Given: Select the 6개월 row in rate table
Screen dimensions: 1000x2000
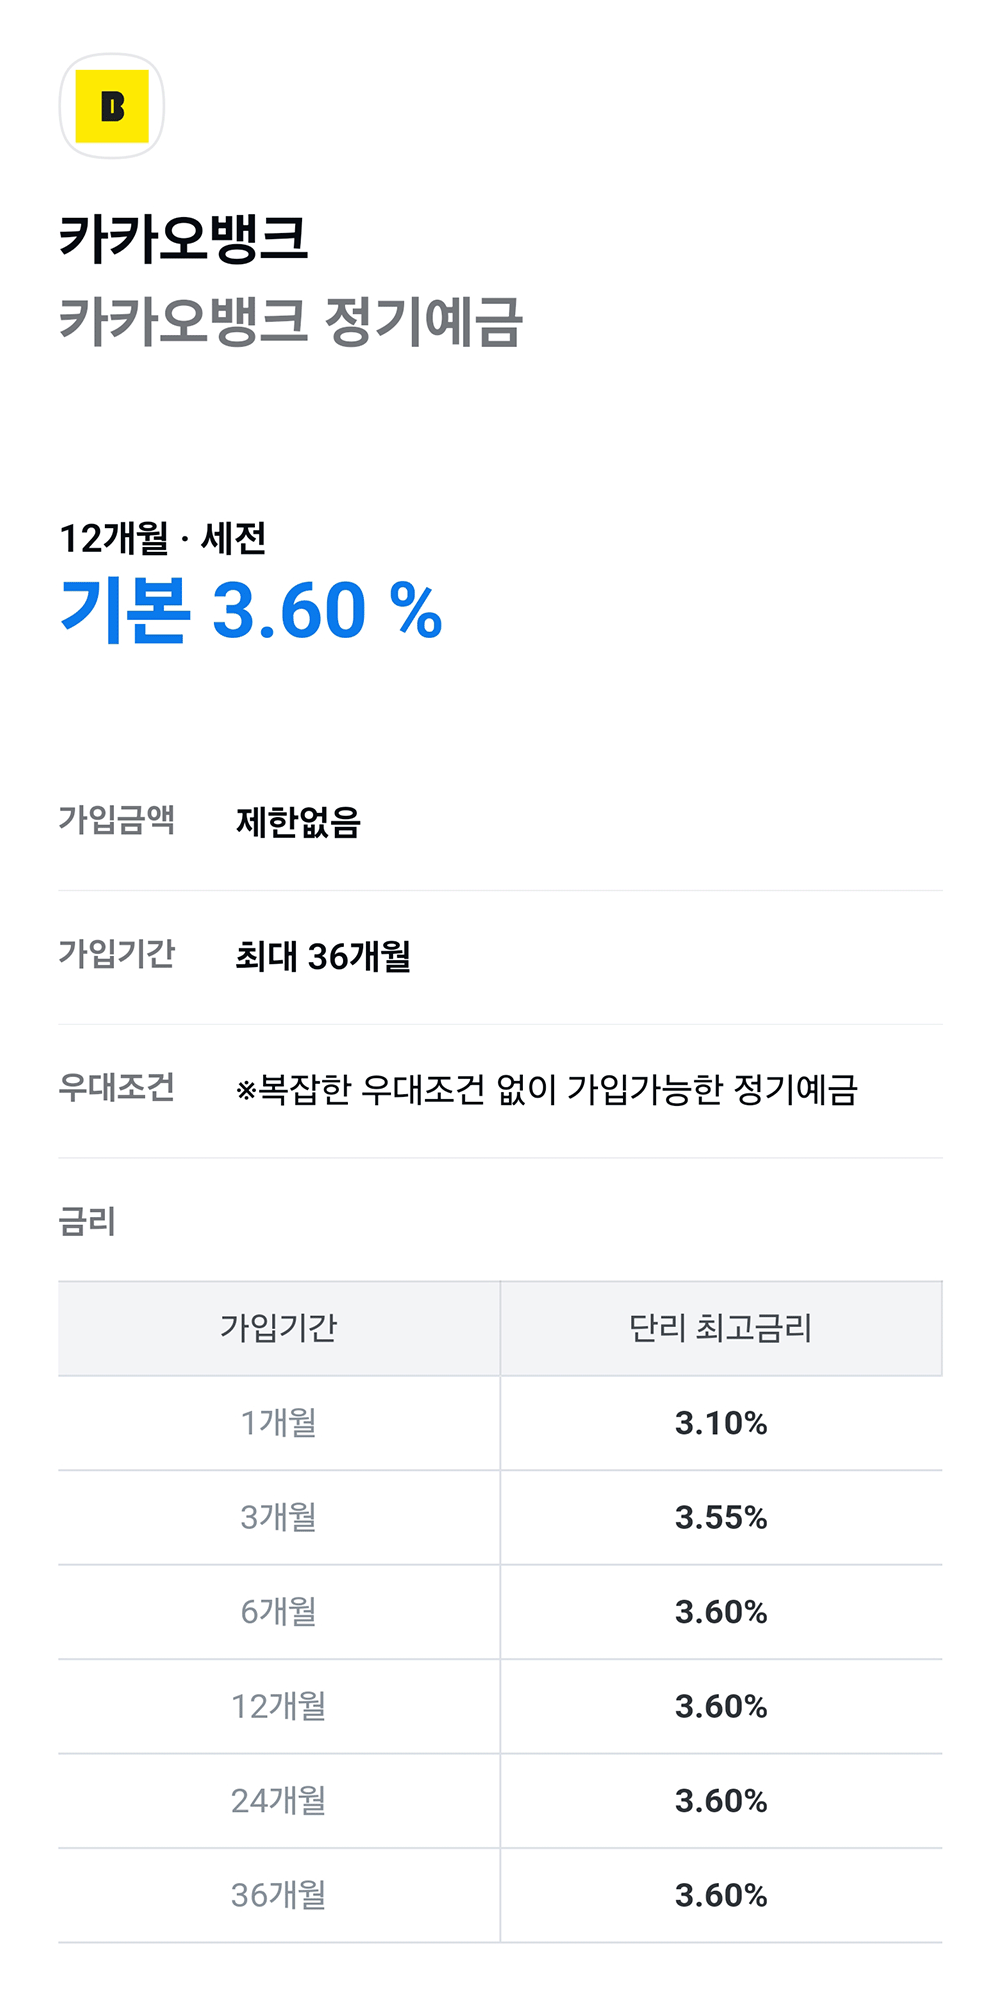Looking at the screenshot, I should [x=279, y=1611].
